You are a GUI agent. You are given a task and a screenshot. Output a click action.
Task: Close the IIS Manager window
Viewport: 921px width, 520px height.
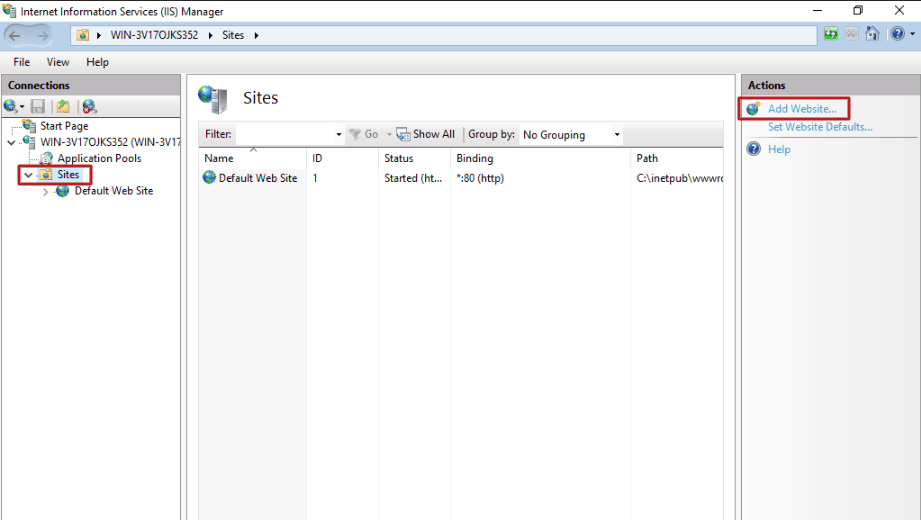899,11
